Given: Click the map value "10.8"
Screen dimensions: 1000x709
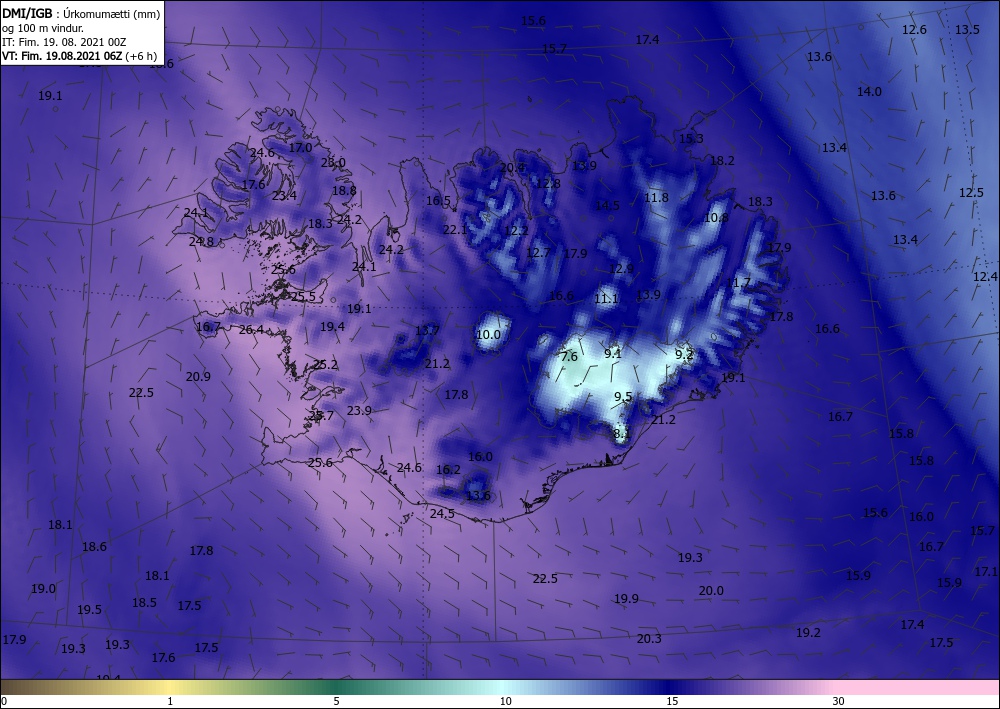Looking at the screenshot, I should coord(716,217).
